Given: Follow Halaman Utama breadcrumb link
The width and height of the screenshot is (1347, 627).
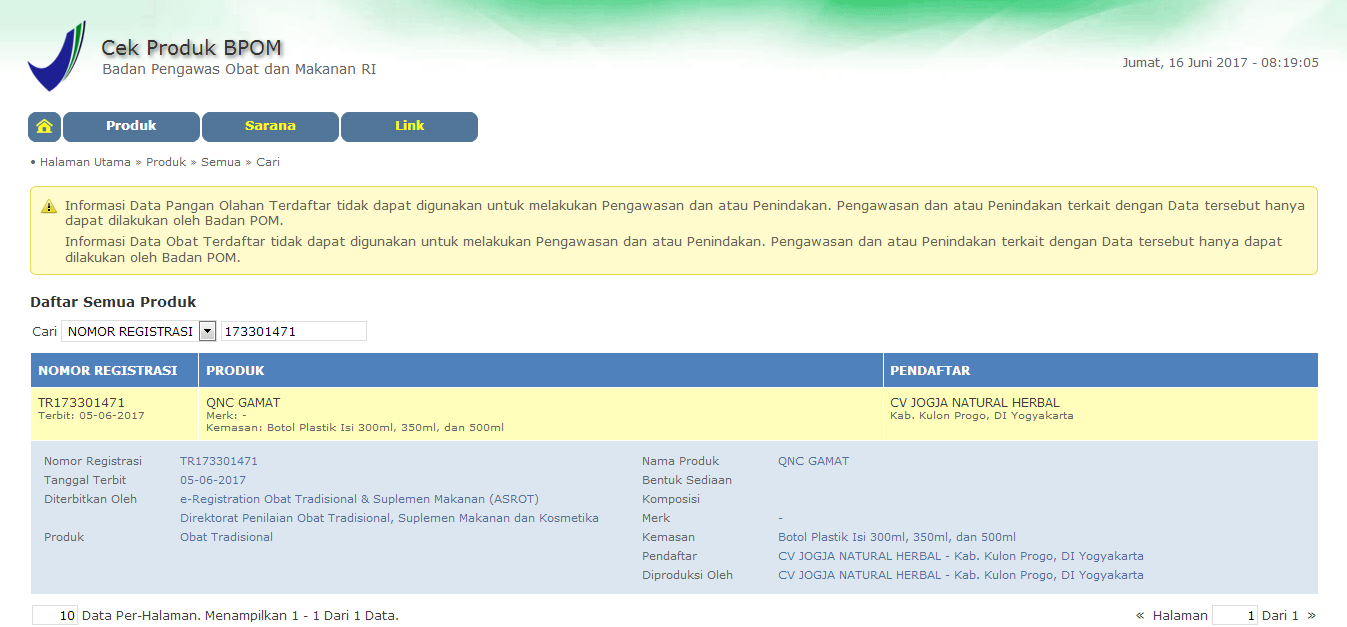Looking at the screenshot, I should 85,162.
